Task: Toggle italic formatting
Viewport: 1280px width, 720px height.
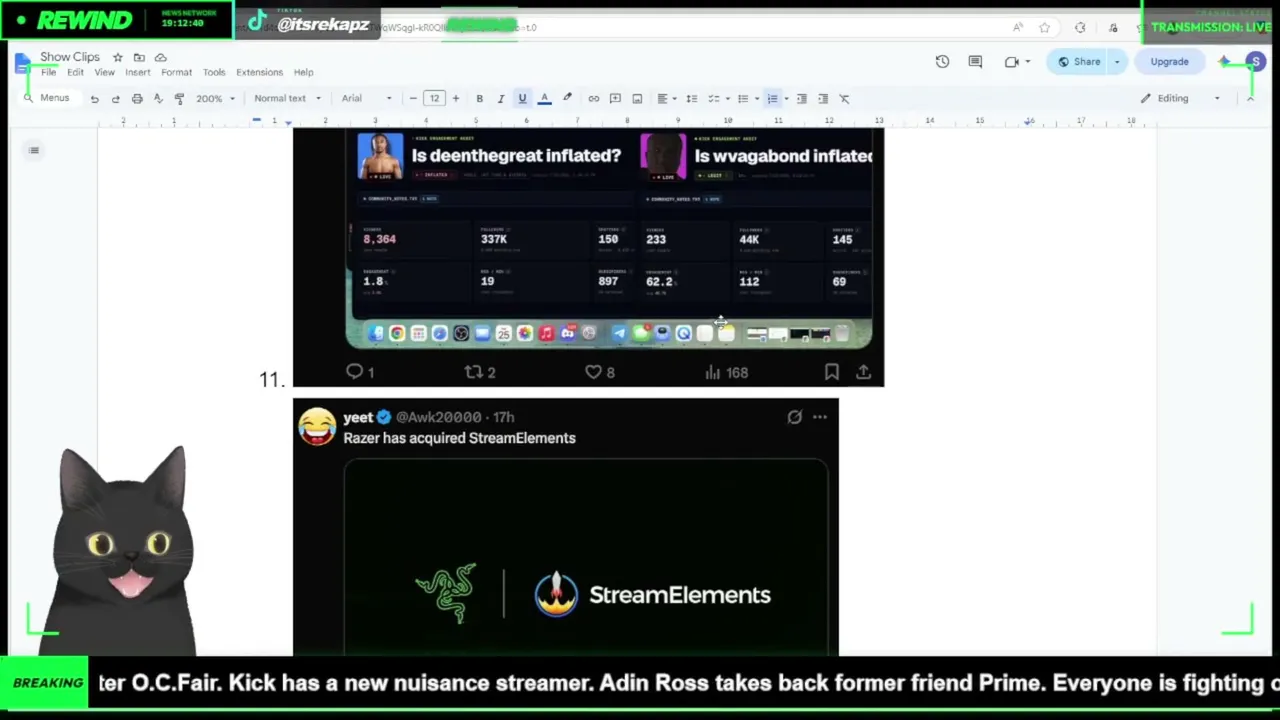Action: 501,99
